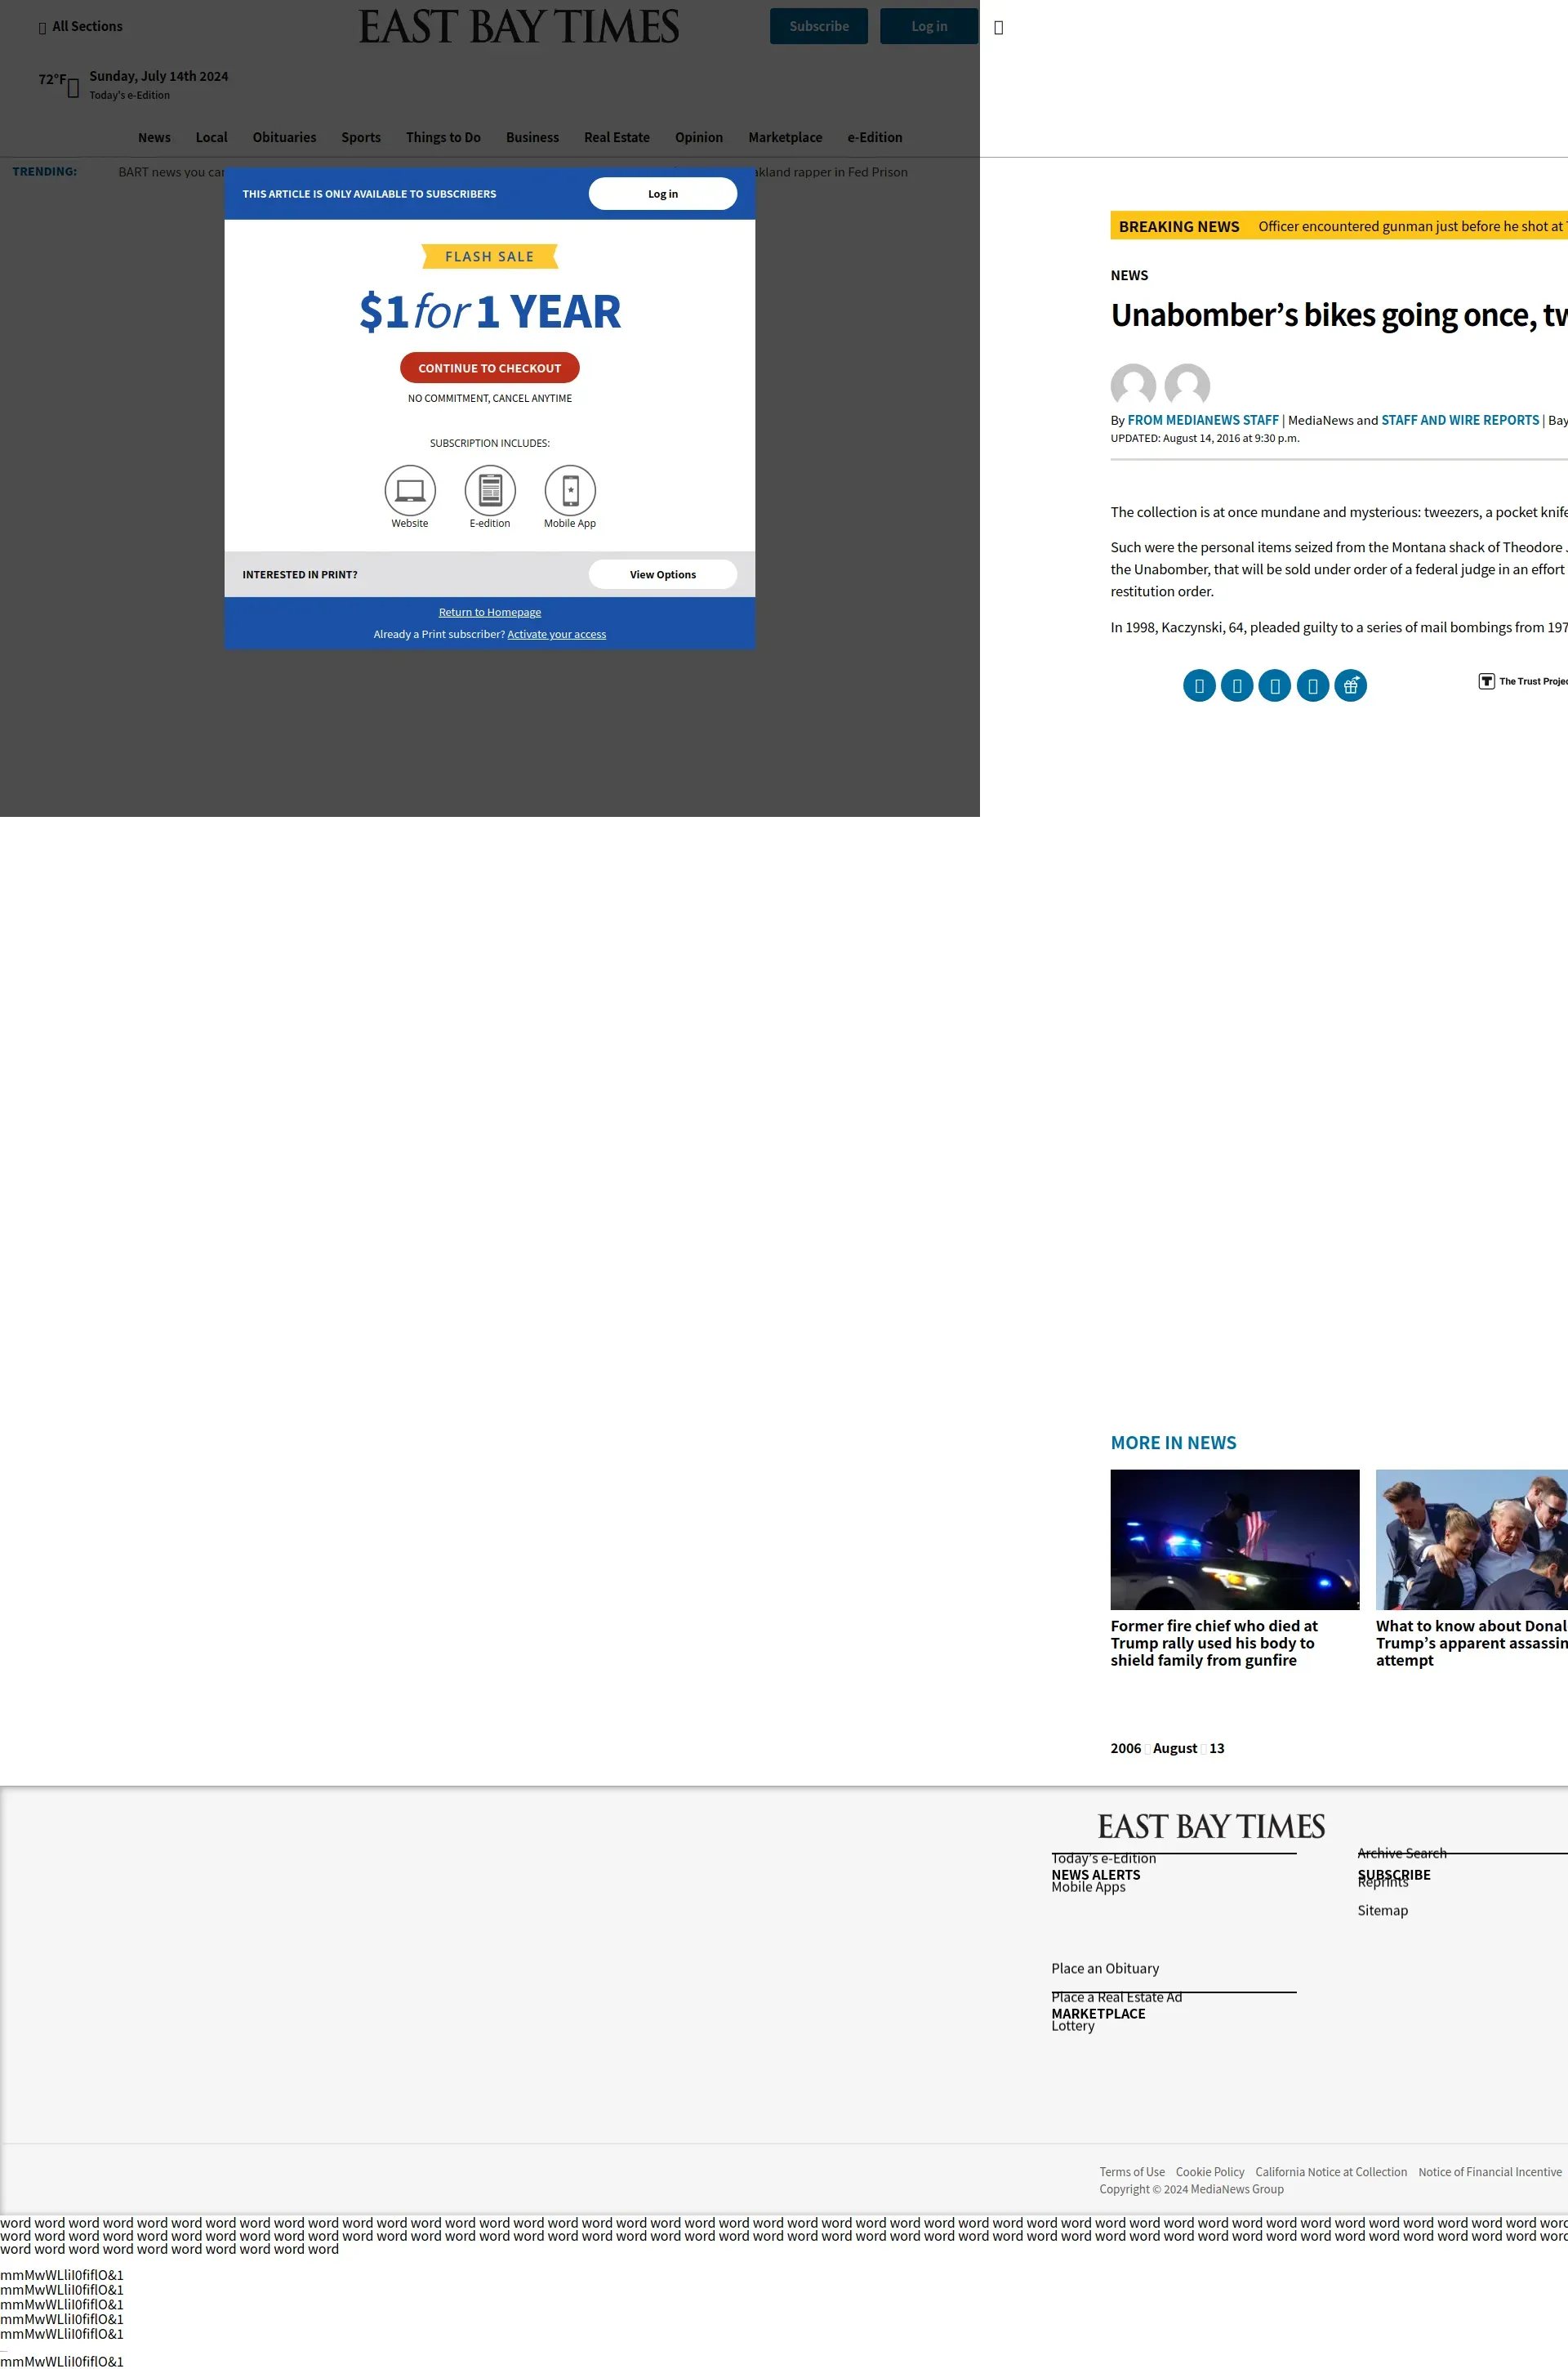Screen dimensions: 1568x2369
Task: Open the Opinion nav item
Action: click(699, 137)
